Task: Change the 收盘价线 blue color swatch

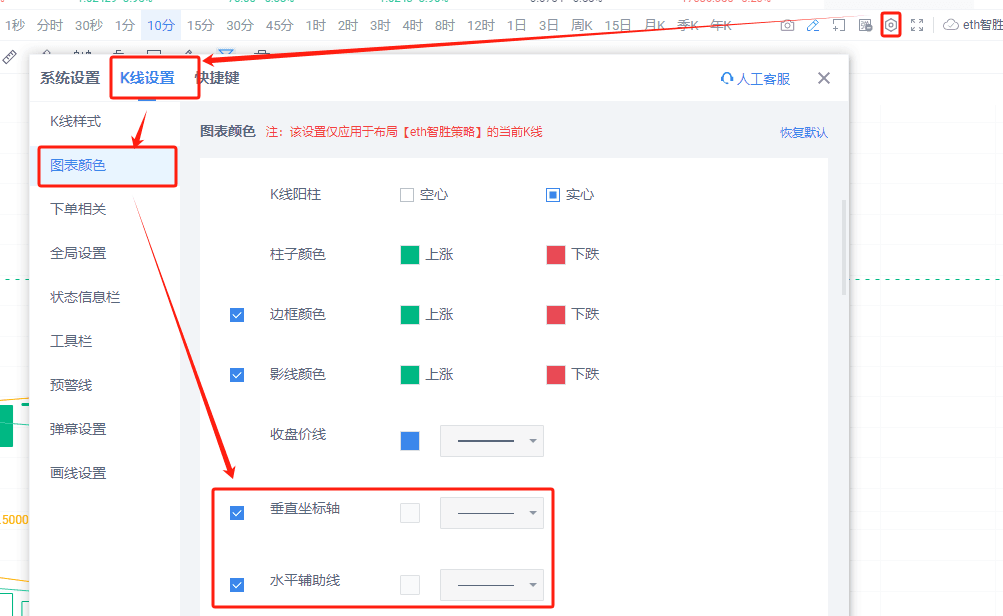Action: click(409, 441)
